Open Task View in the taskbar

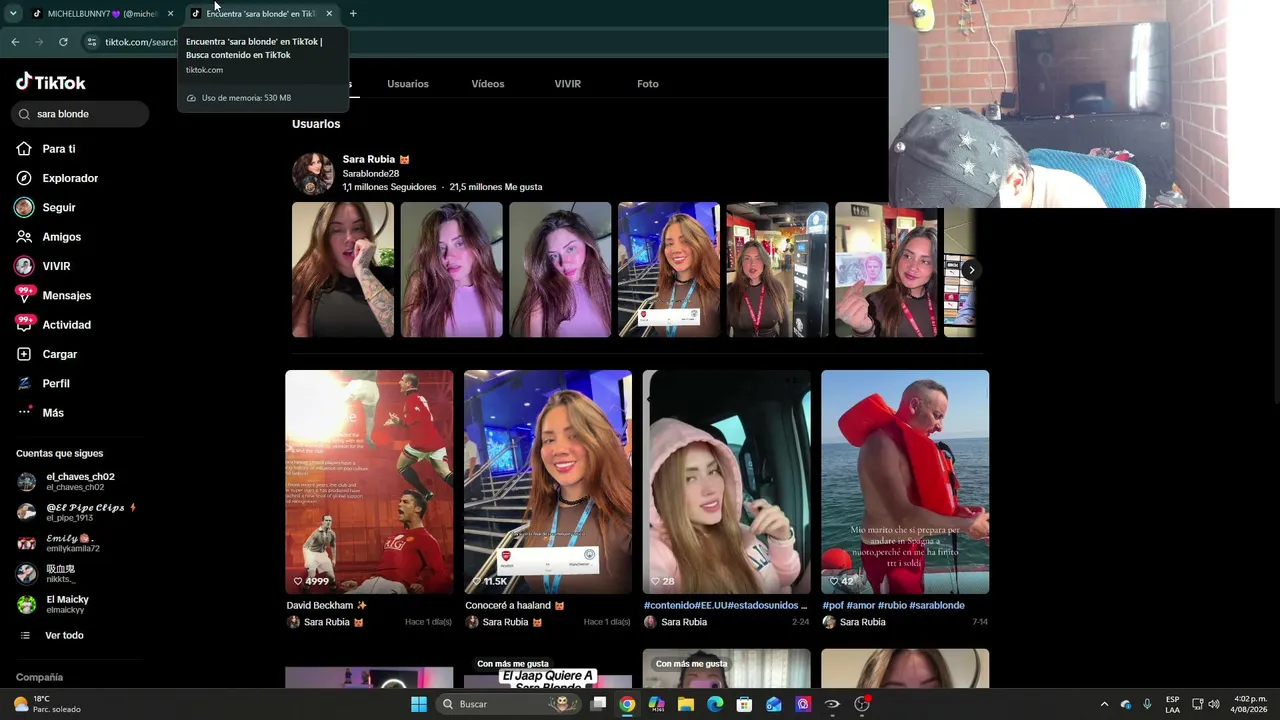(598, 704)
